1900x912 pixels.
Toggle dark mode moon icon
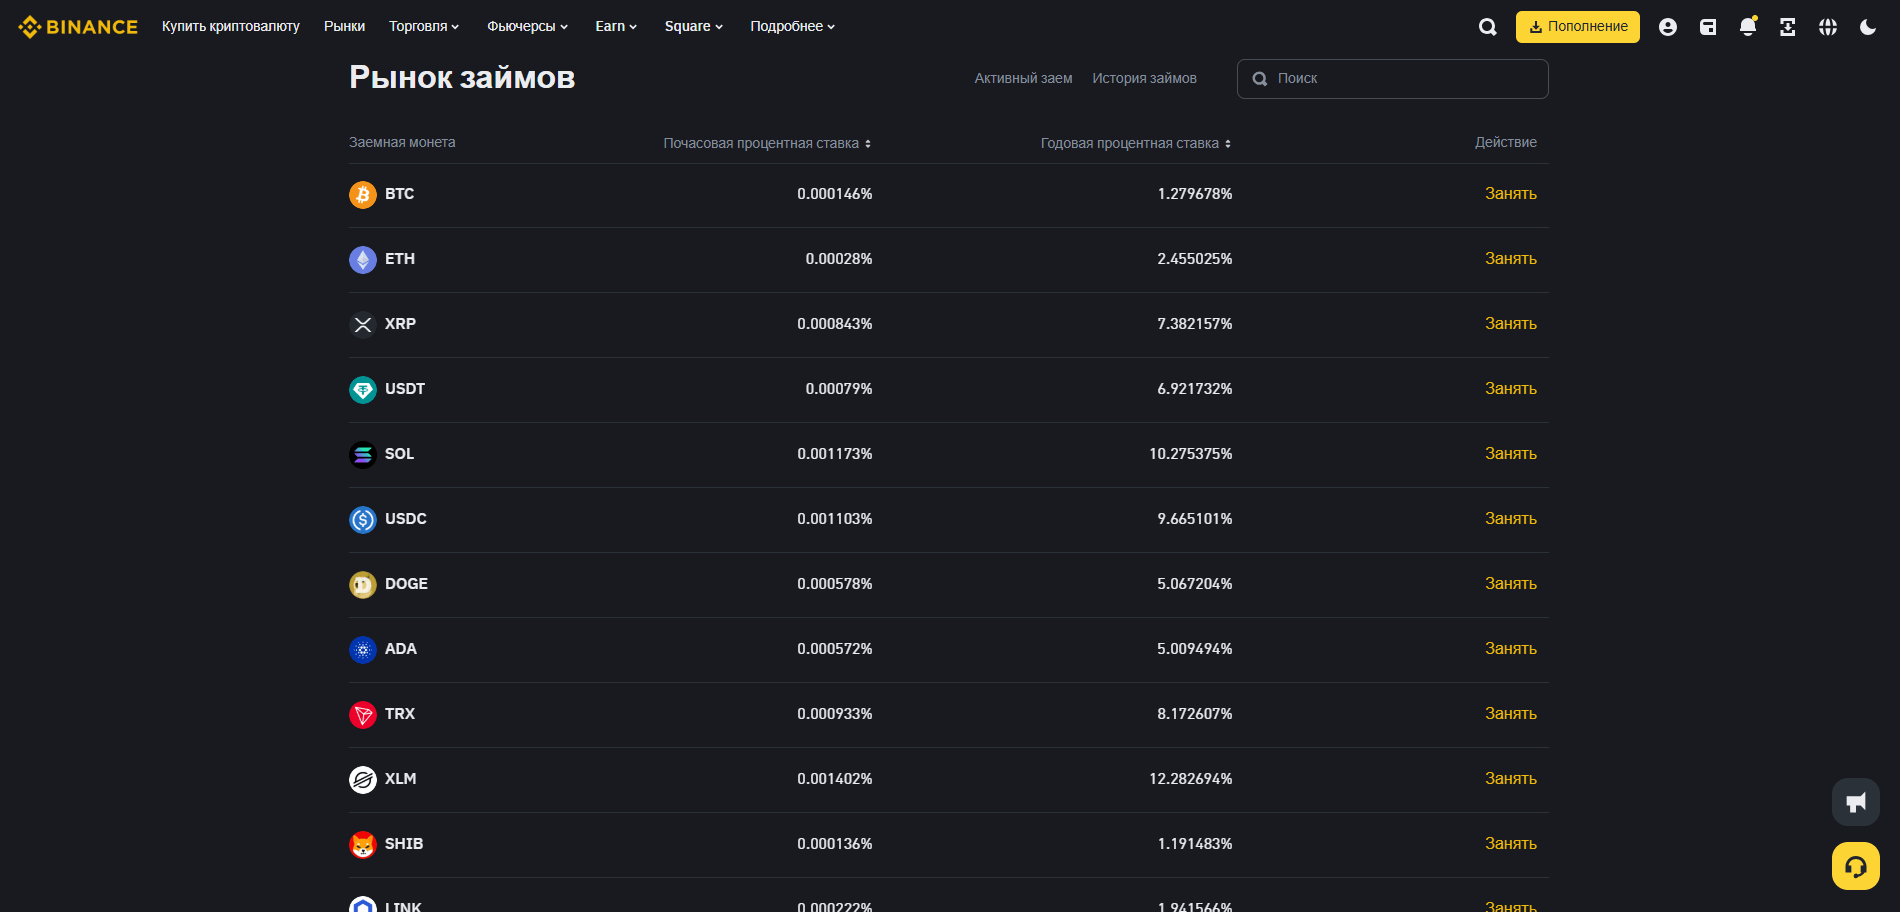[x=1868, y=27]
